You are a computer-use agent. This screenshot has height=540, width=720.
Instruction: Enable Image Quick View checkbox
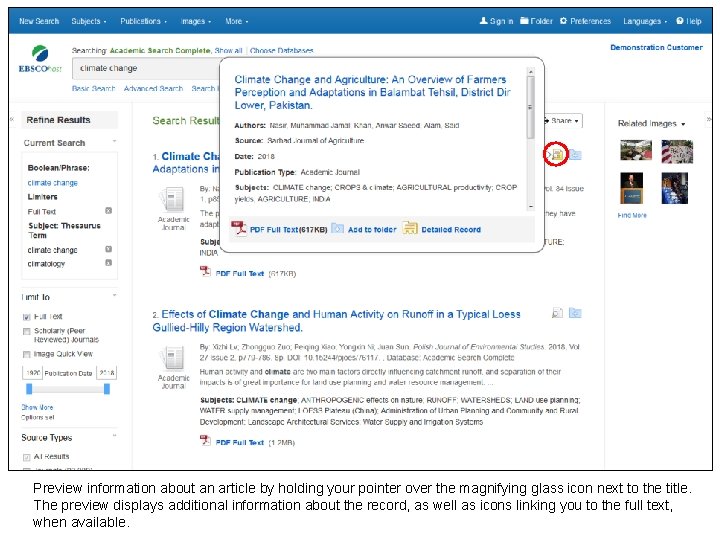tap(27, 354)
